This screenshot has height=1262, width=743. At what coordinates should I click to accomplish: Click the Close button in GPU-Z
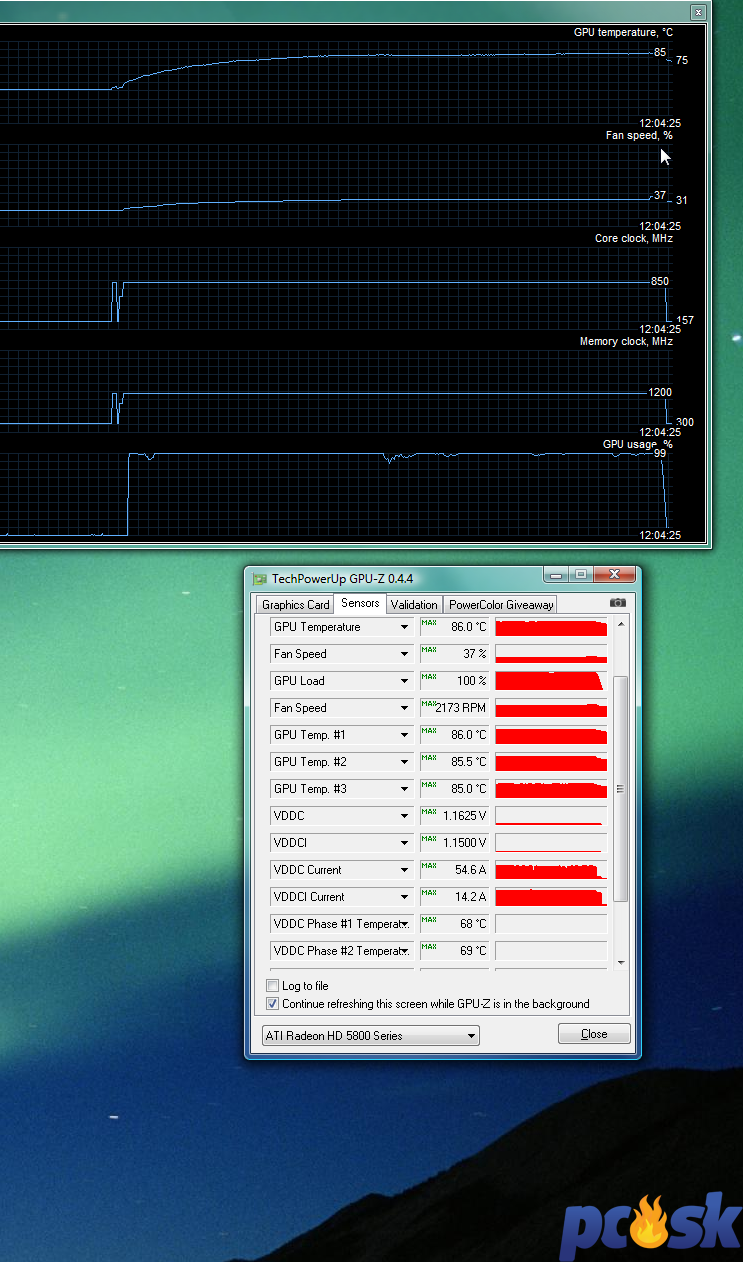coord(594,1034)
